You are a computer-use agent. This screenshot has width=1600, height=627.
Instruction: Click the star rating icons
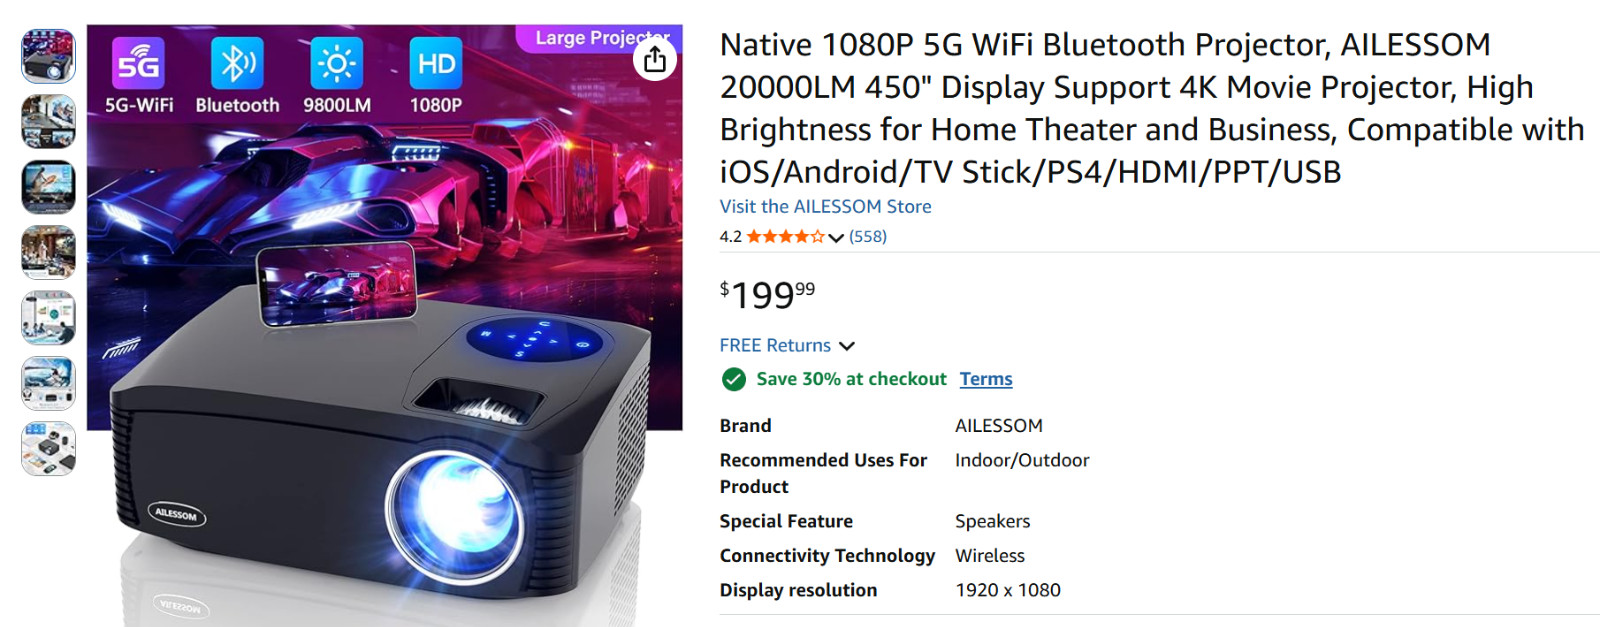point(786,237)
